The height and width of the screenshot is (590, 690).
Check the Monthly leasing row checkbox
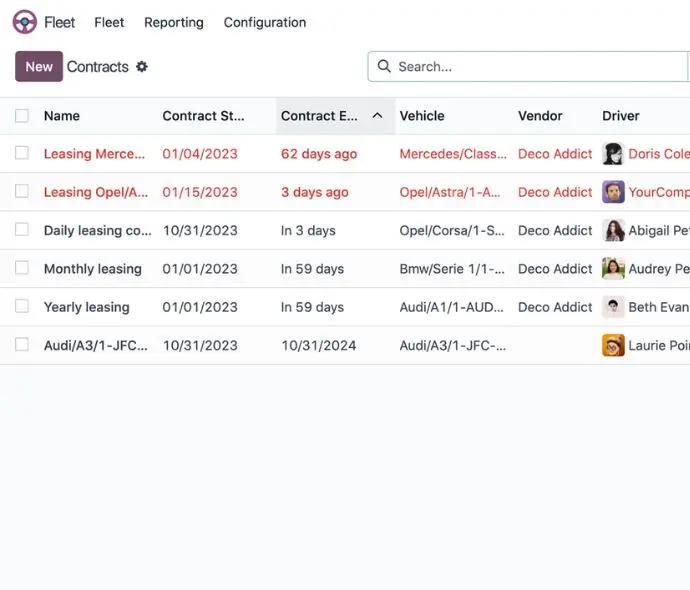coord(22,268)
